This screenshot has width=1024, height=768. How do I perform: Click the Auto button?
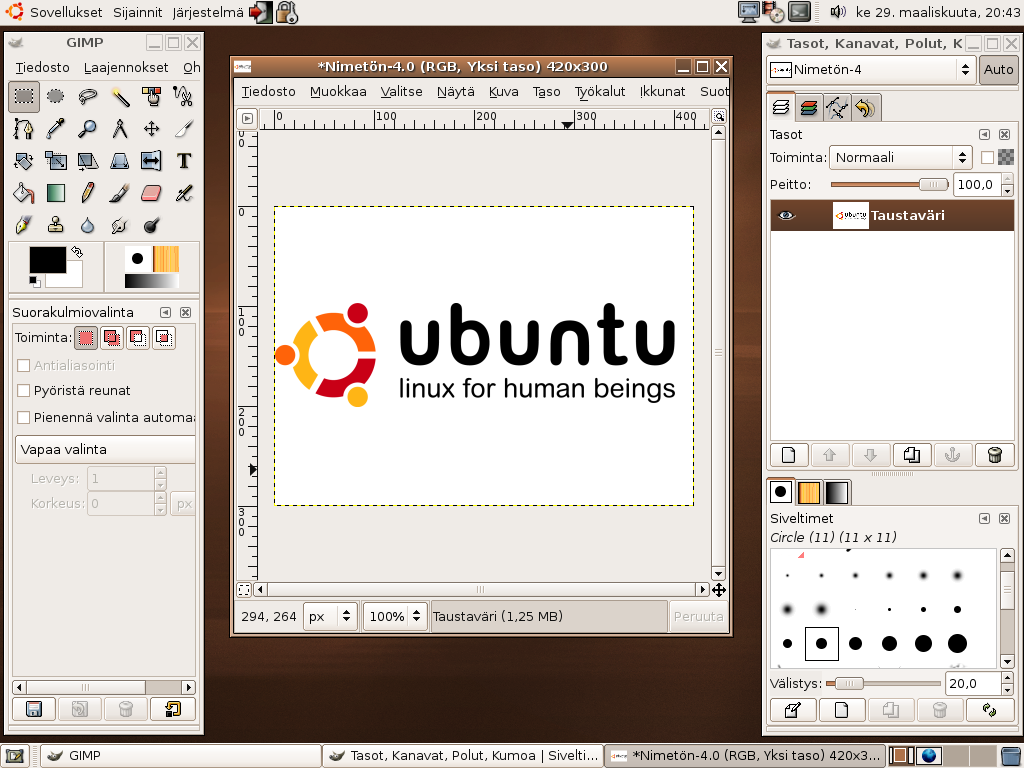coord(999,70)
